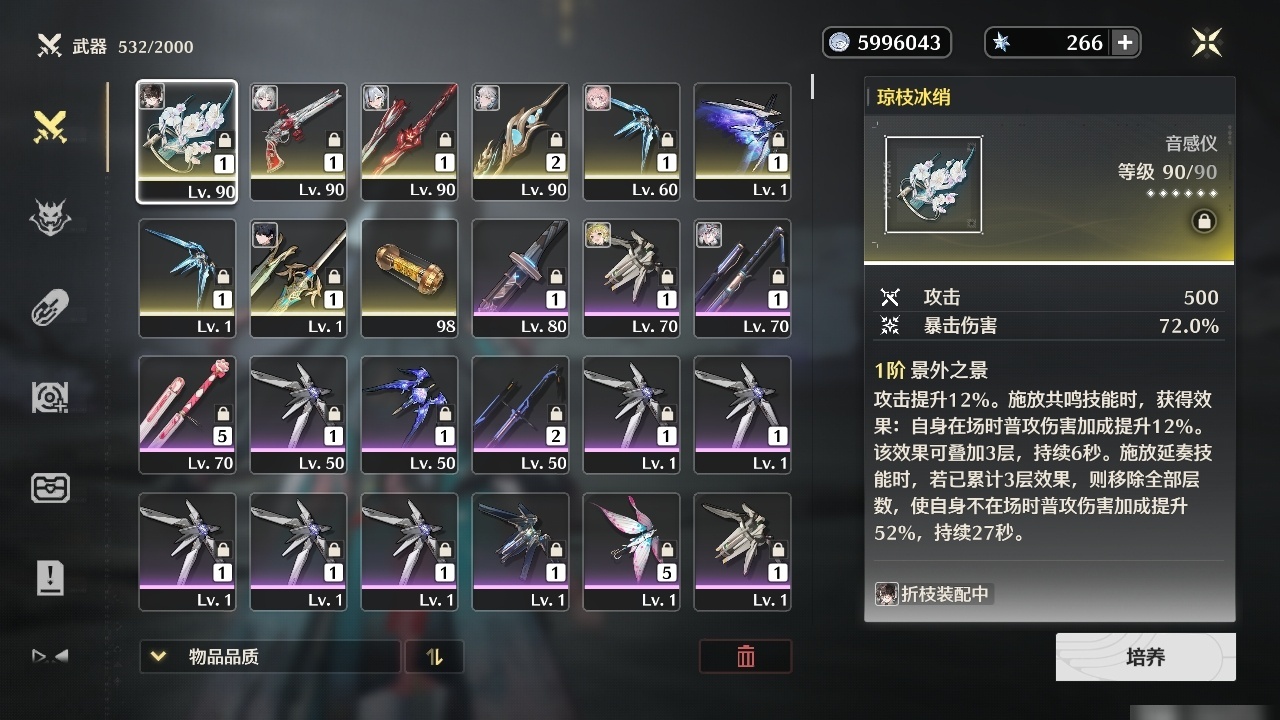Open the weapons tab in the sidebar

(x=50, y=127)
